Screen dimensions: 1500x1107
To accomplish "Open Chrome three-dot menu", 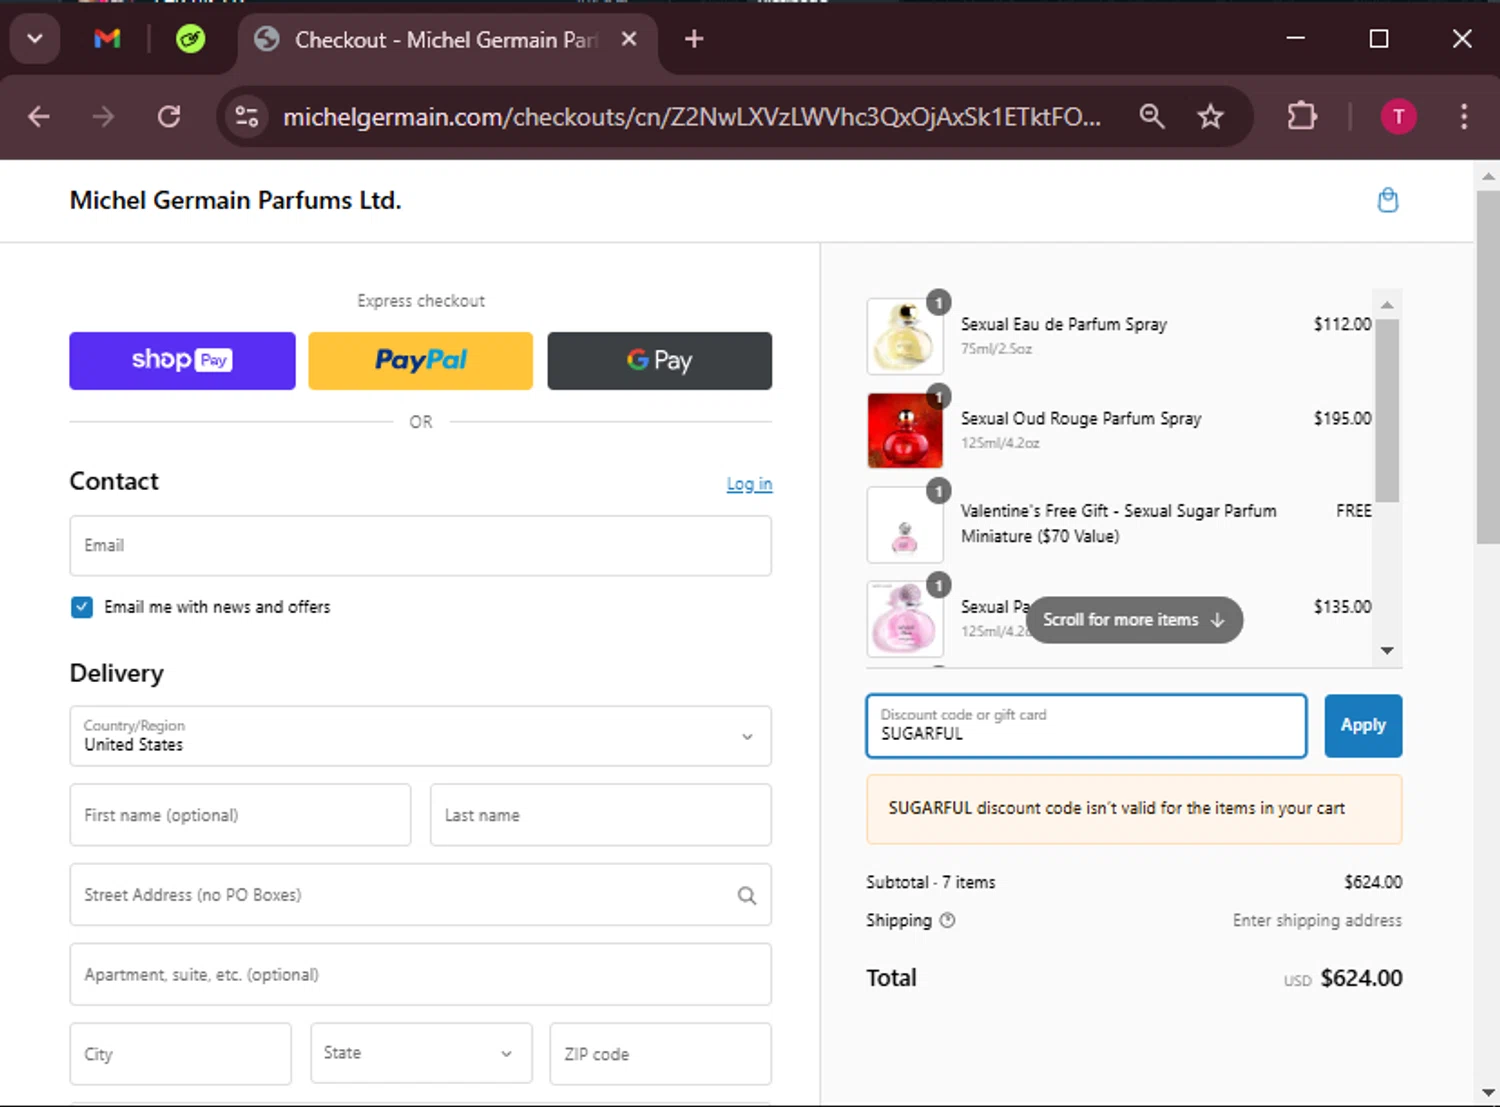I will pyautogui.click(x=1464, y=117).
